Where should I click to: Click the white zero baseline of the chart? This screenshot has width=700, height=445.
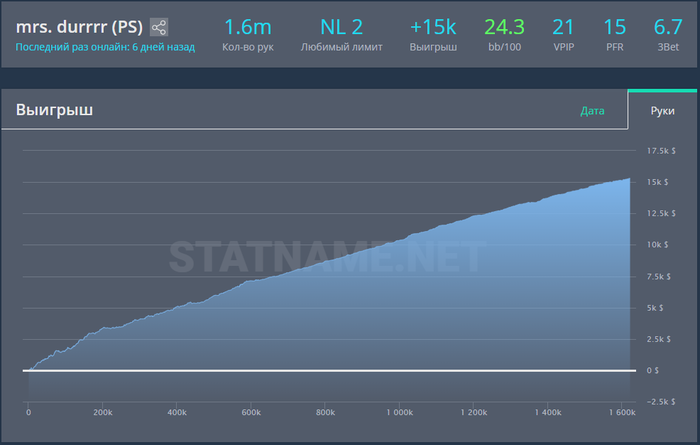(x=330, y=370)
